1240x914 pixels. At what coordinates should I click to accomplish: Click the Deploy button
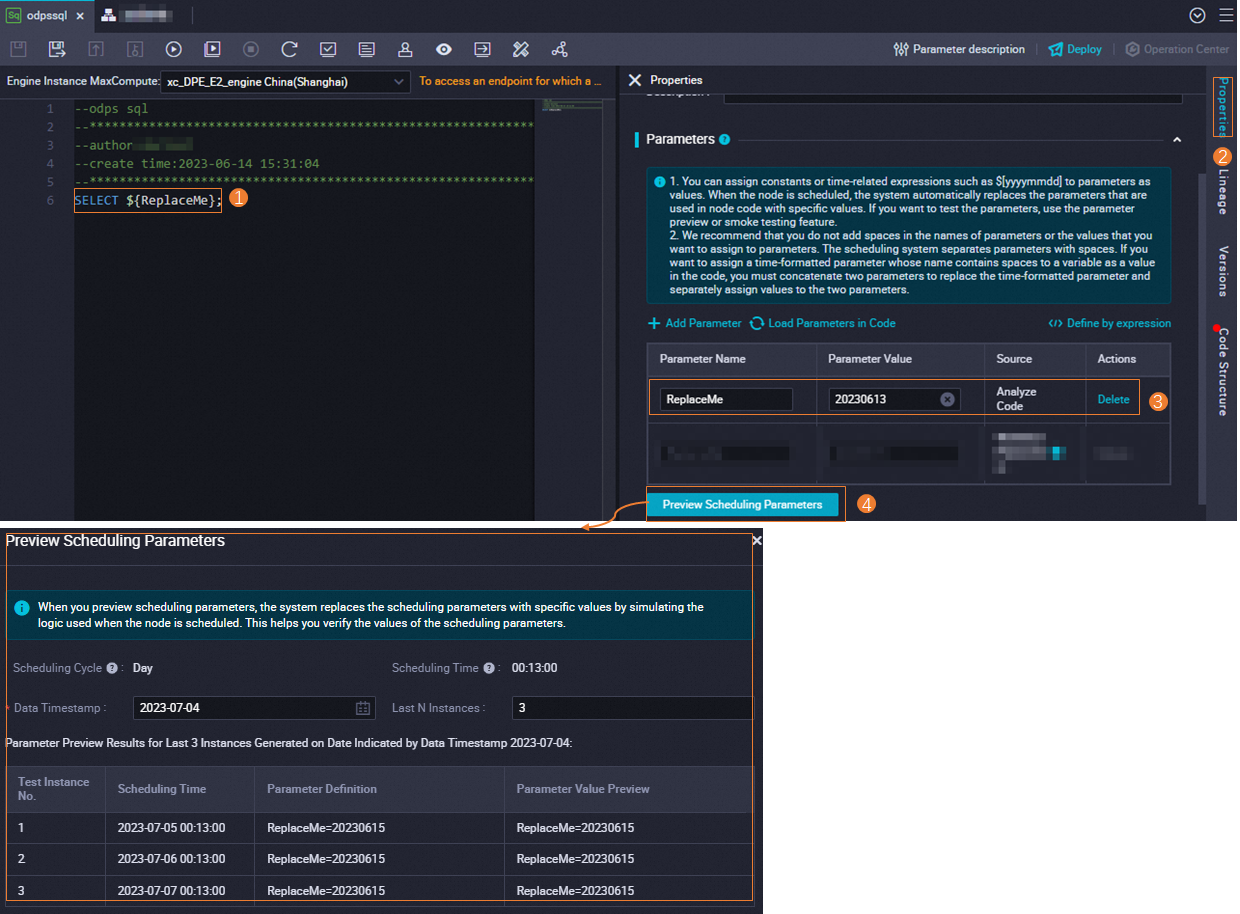[x=1075, y=49]
